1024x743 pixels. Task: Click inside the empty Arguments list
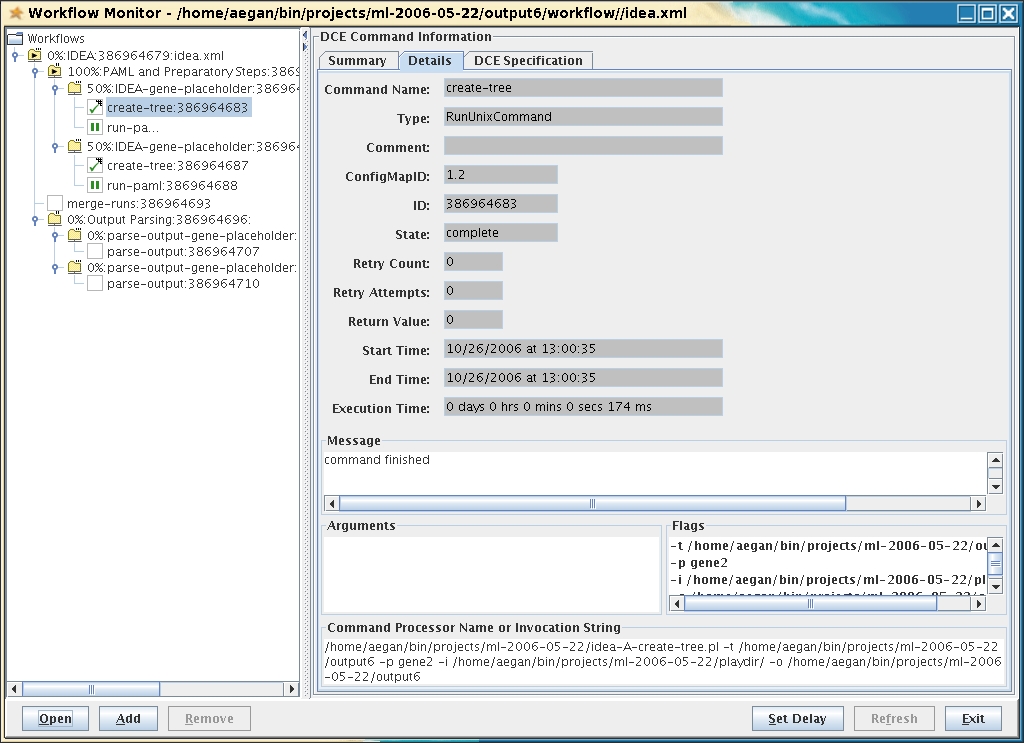(492, 575)
